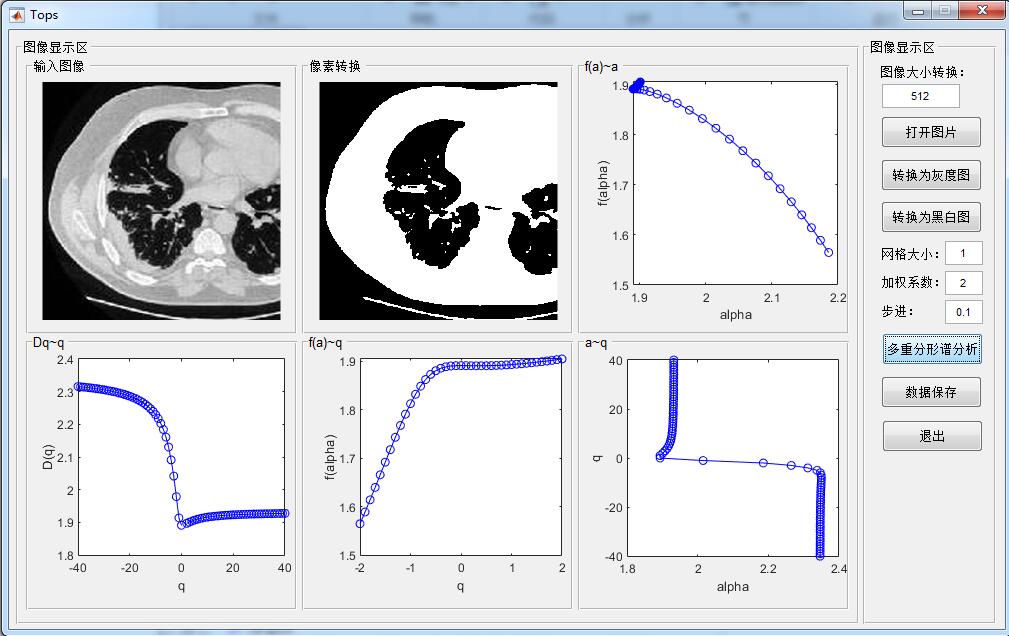Minimize the Tops window
The image size is (1009, 636).
pyautogui.click(x=918, y=10)
